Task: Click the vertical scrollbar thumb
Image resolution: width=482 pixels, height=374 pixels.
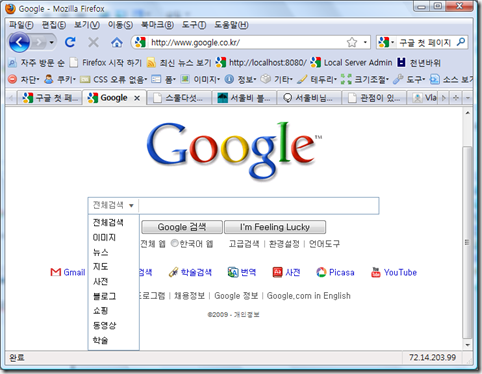Action: click(467, 242)
